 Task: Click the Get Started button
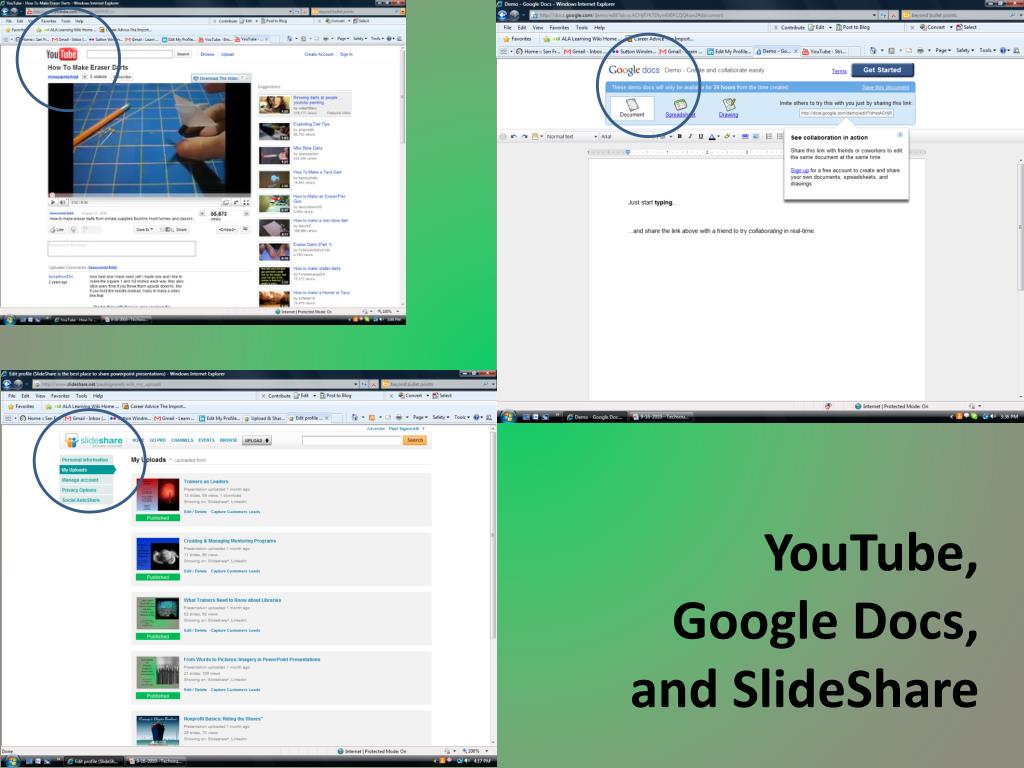882,70
